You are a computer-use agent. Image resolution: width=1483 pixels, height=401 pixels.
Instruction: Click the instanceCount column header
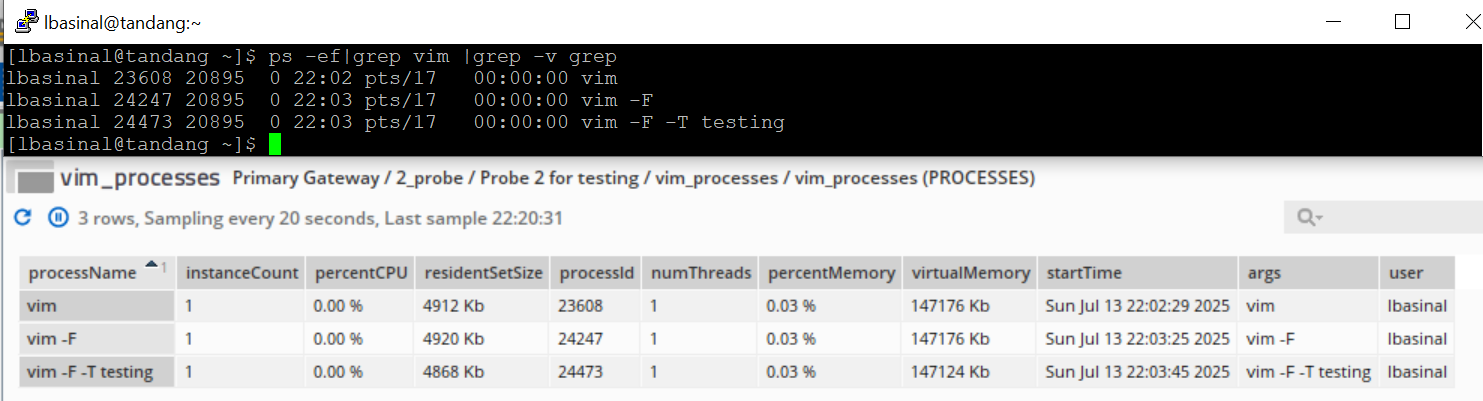[x=241, y=273]
